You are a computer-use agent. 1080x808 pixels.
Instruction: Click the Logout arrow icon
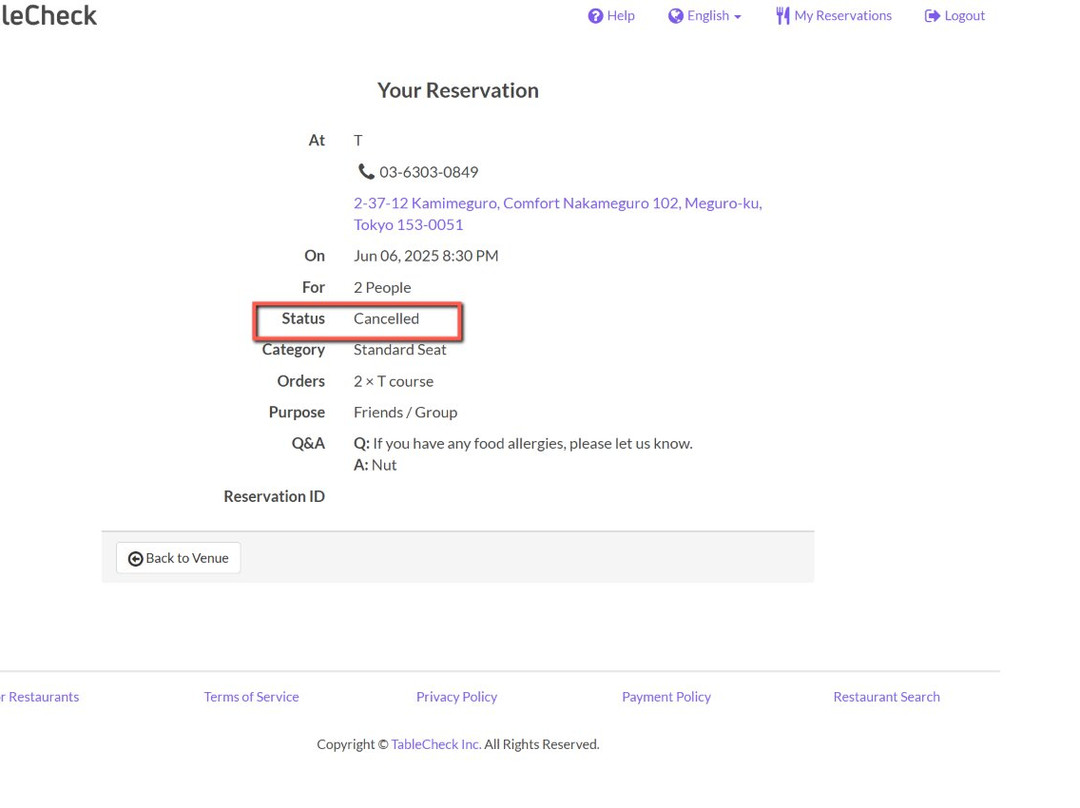coord(932,16)
